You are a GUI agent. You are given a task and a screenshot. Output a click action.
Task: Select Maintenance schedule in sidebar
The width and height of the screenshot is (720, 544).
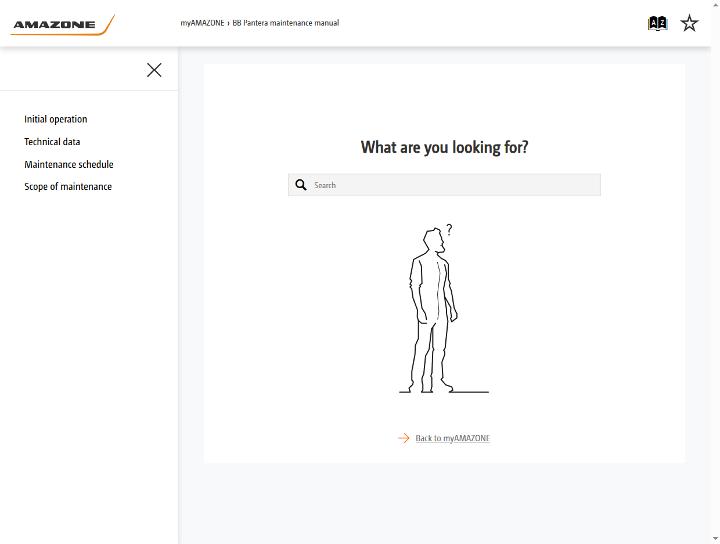(x=68, y=164)
